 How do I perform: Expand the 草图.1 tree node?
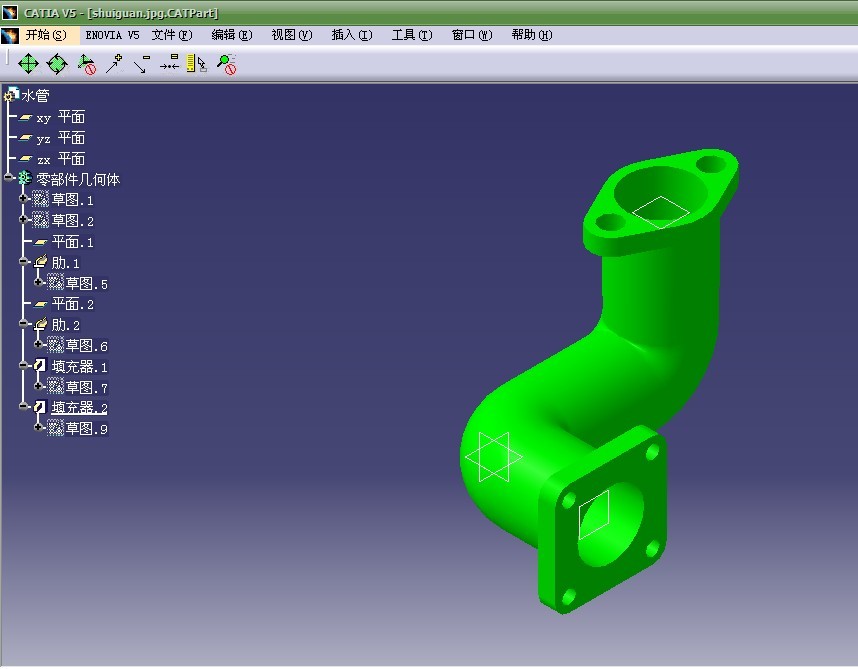pos(24,199)
